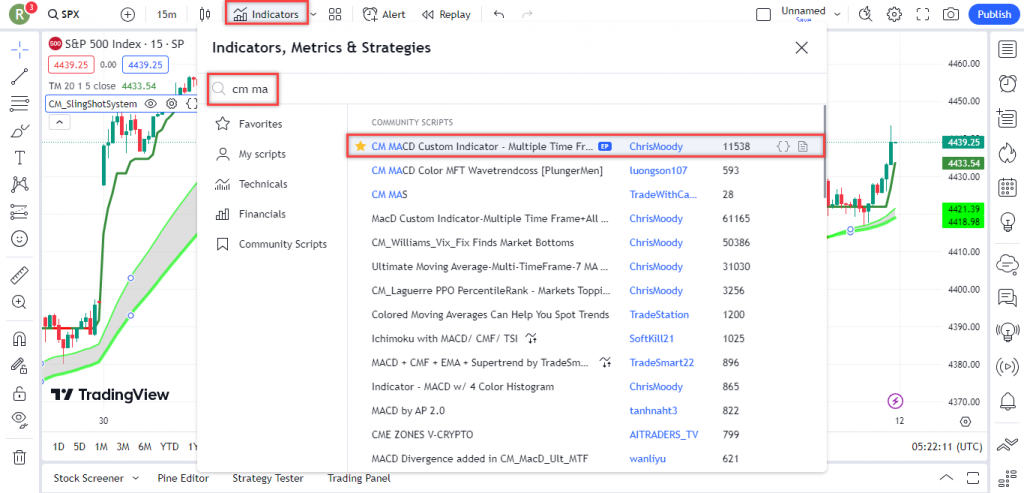Close the Indicators dialog
The image size is (1024, 493).
(x=801, y=48)
